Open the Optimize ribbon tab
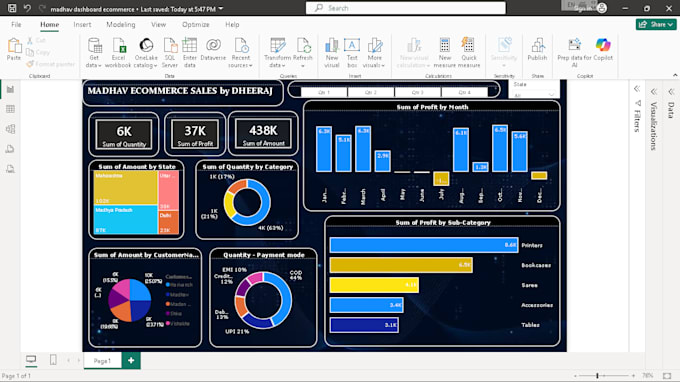 click(x=196, y=25)
